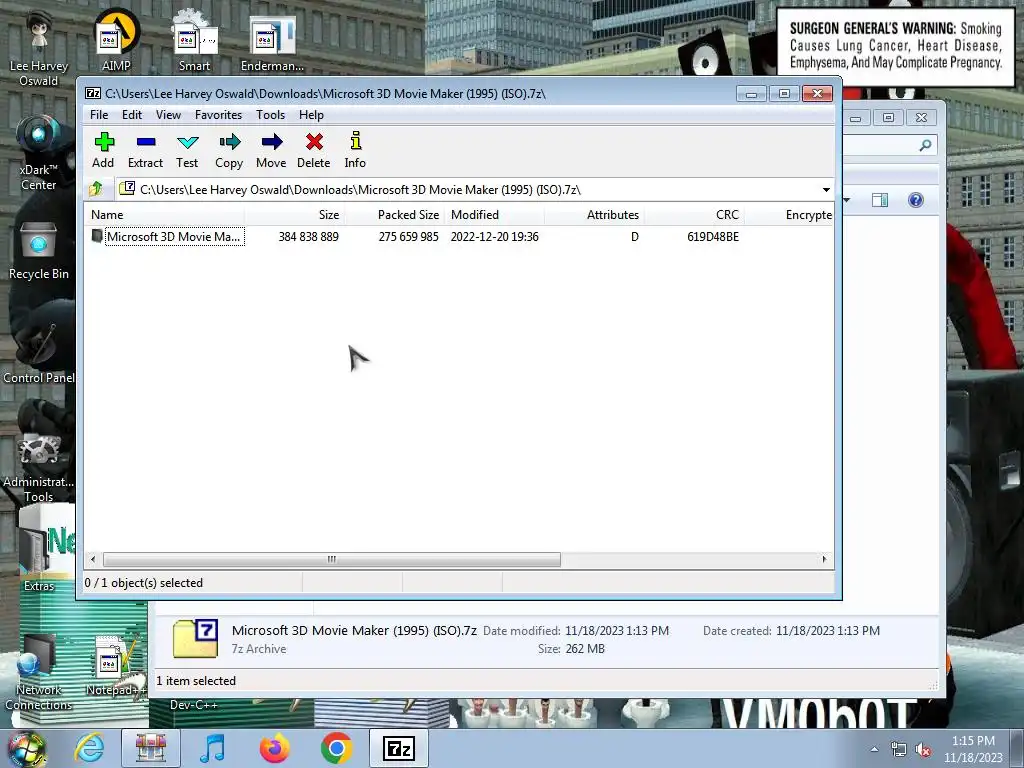Sort by Size column header
The height and width of the screenshot is (768, 1024).
[x=295, y=215]
